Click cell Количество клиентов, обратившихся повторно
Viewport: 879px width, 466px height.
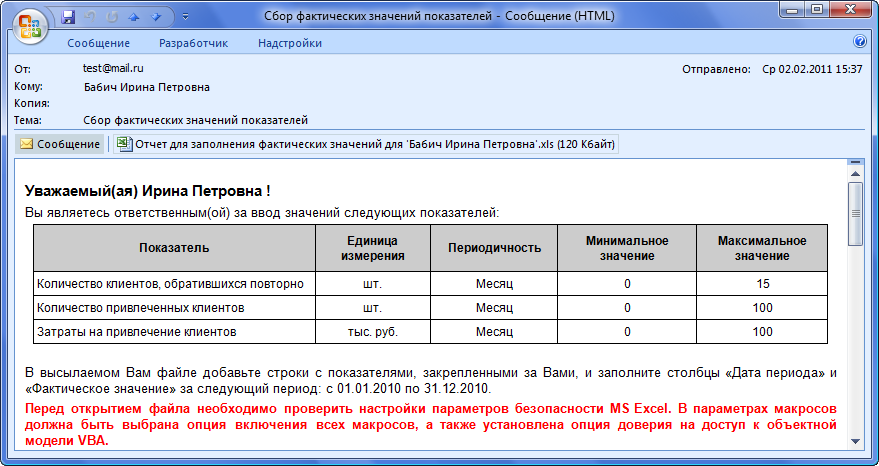tap(174, 284)
